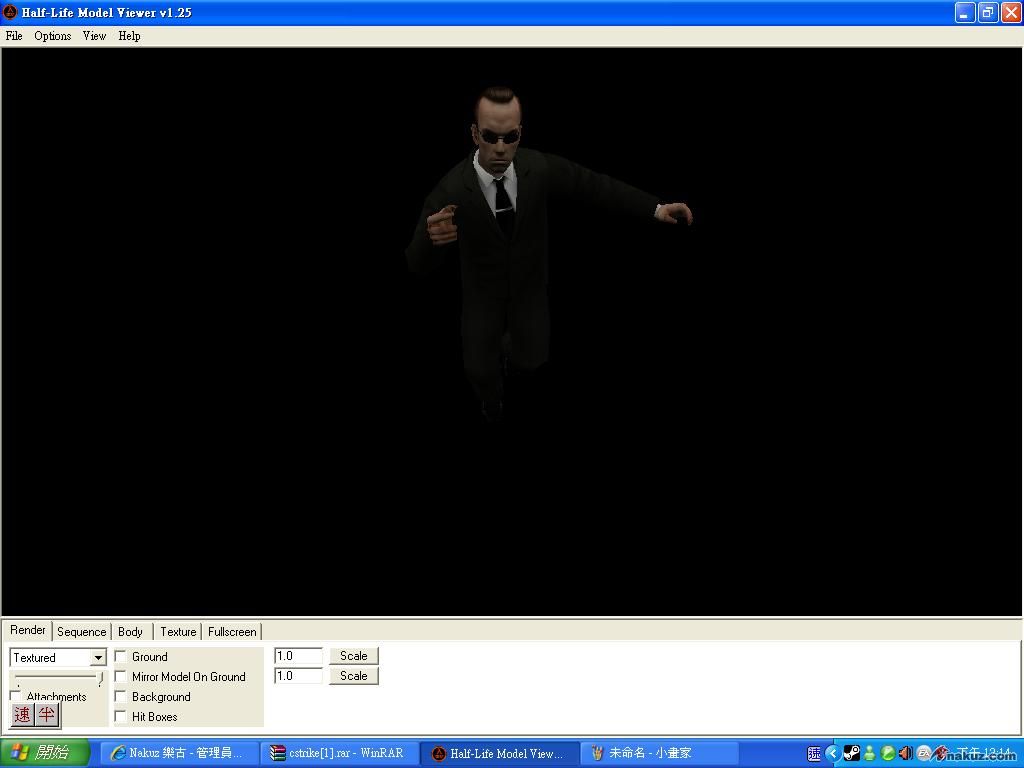Switch to the Fullscreen tab
The height and width of the screenshot is (768, 1024).
click(232, 632)
